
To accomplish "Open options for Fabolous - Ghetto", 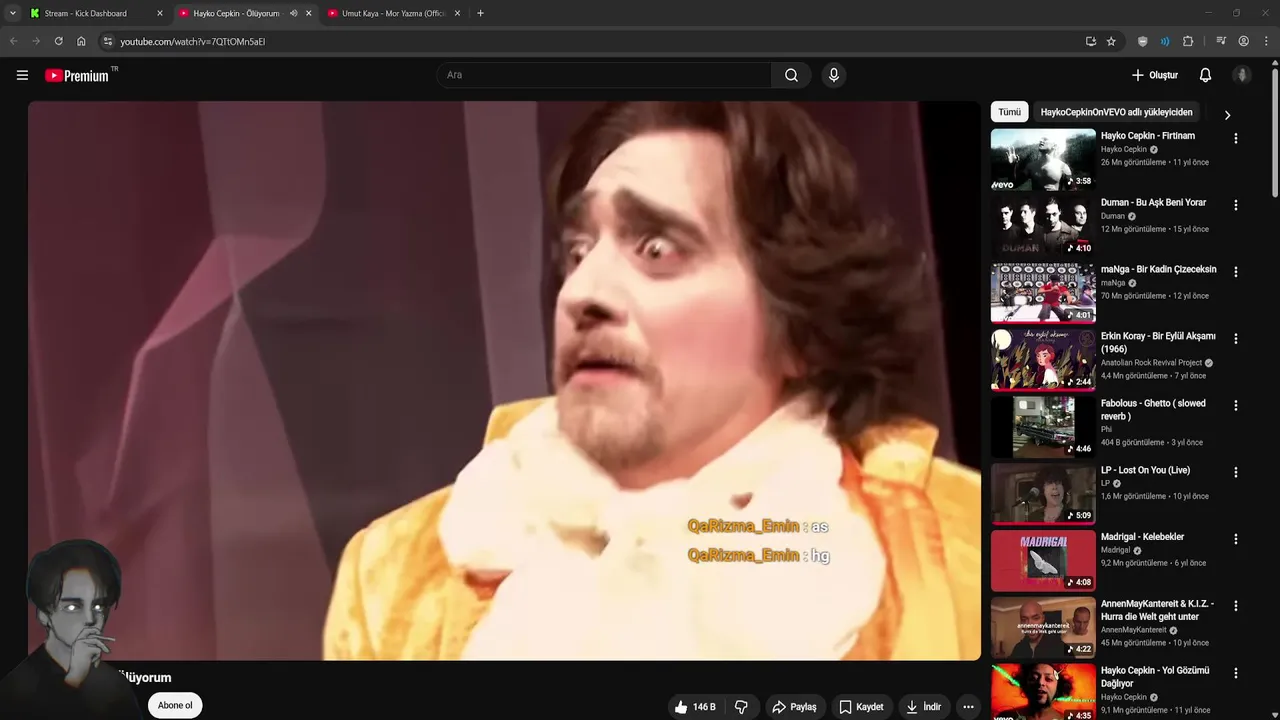I will tap(1236, 406).
